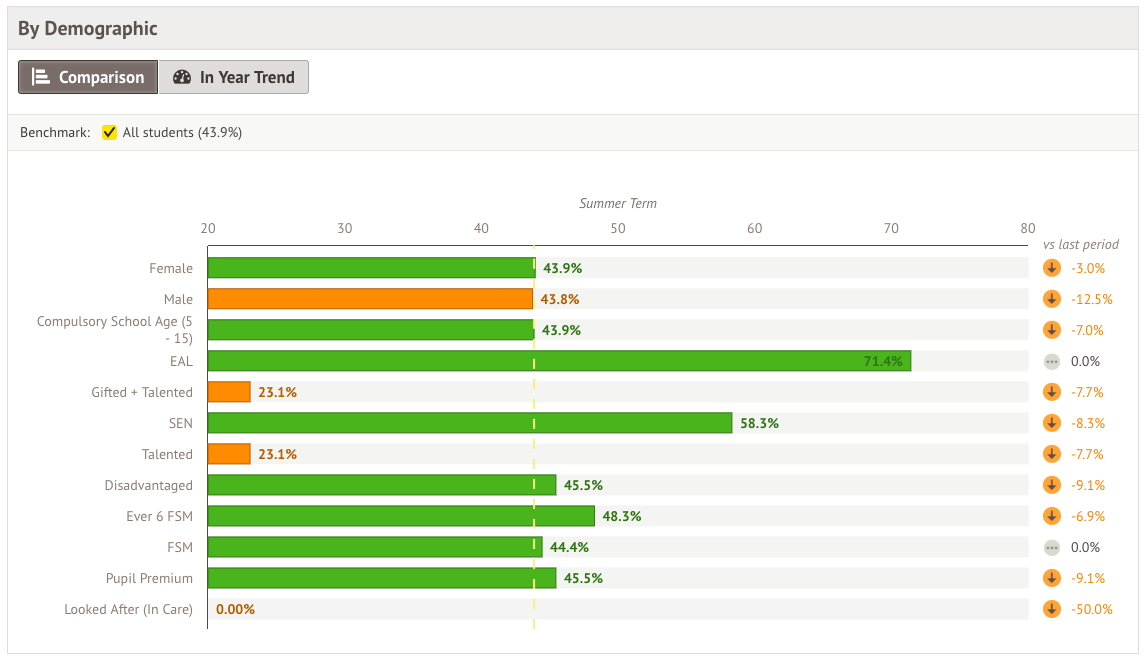
Task: Click the Ever 6 FSM 48.3% bar
Action: (x=401, y=516)
